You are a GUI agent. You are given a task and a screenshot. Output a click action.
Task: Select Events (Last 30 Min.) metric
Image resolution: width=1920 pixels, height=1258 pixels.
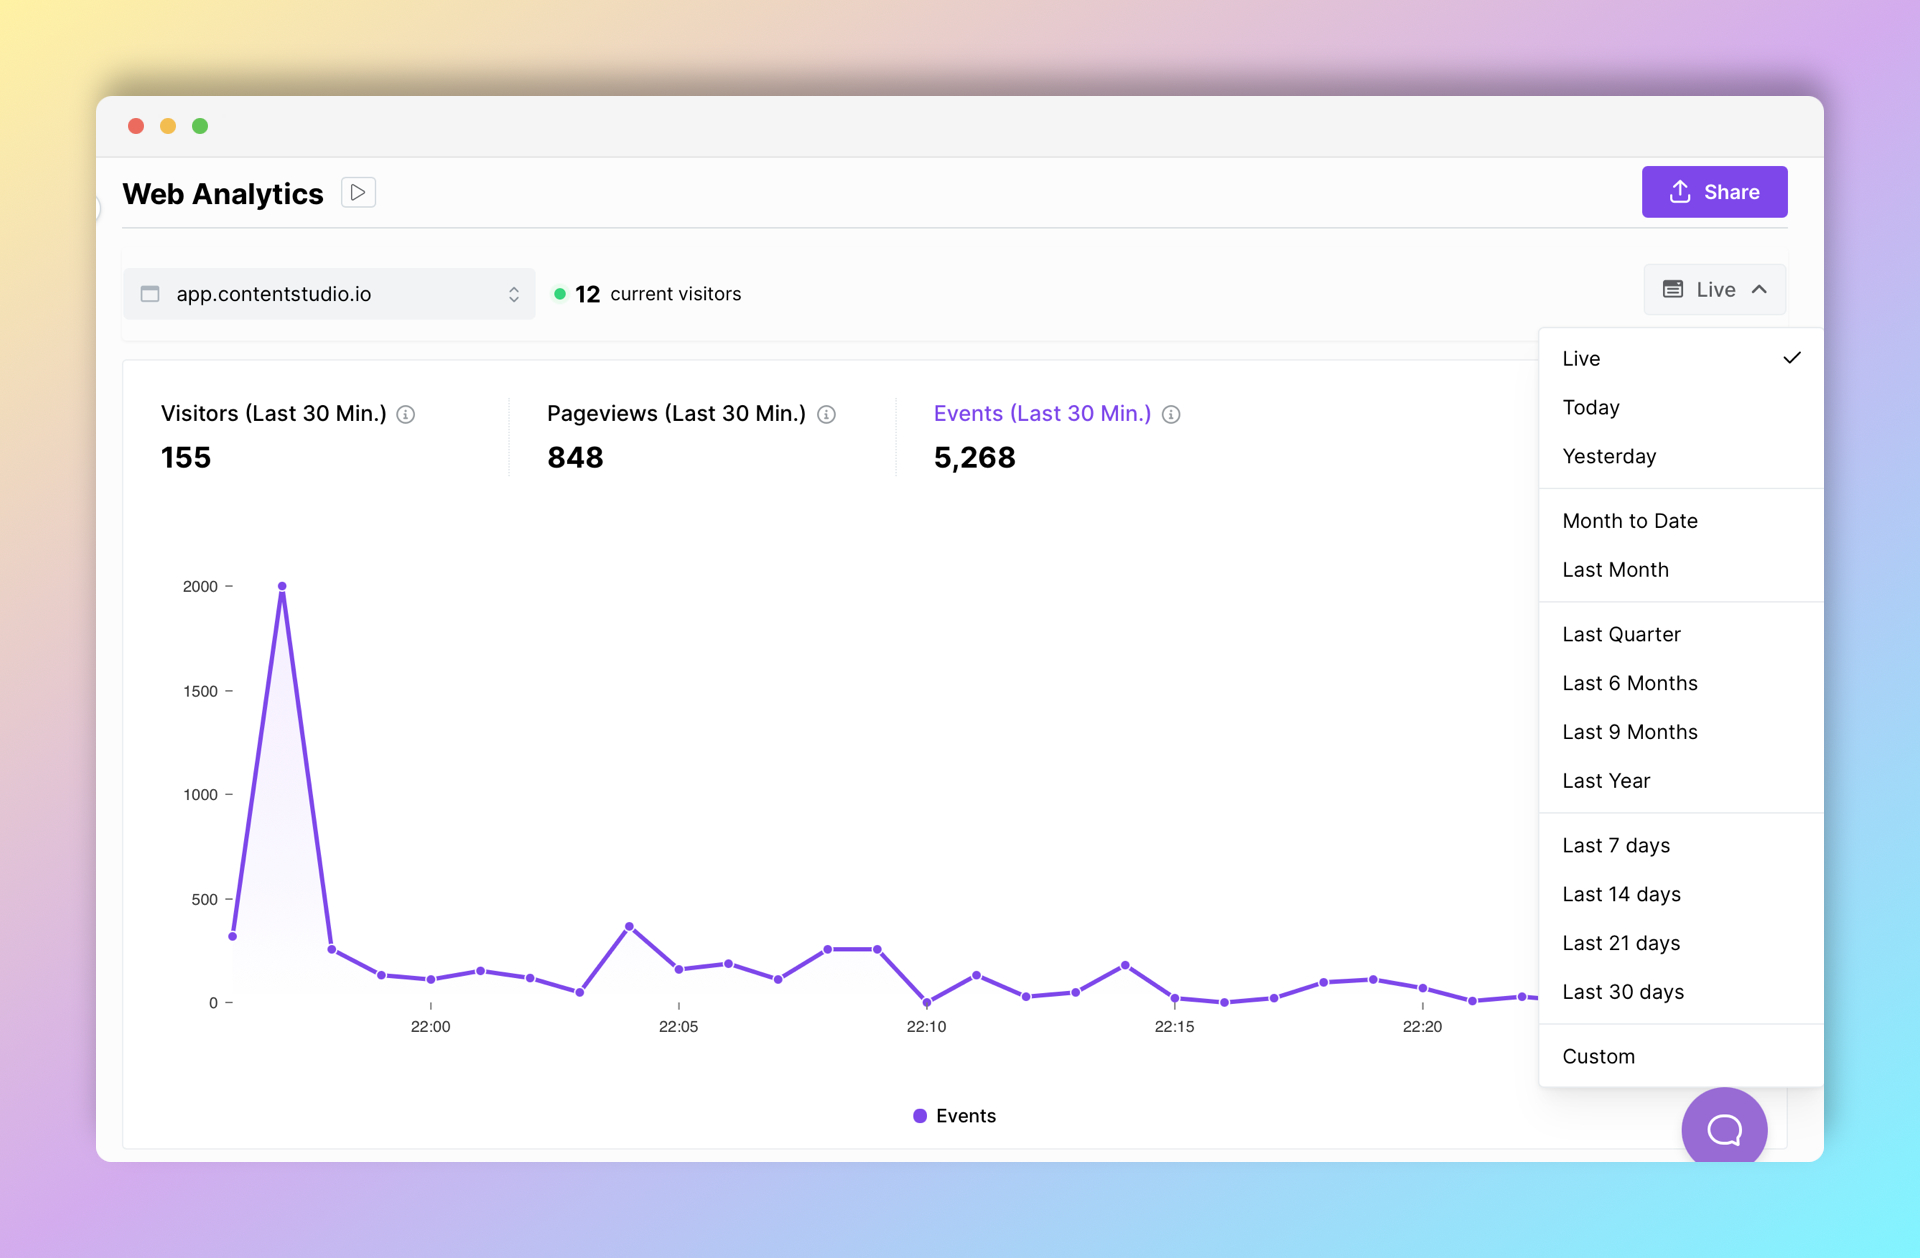[1041, 413]
